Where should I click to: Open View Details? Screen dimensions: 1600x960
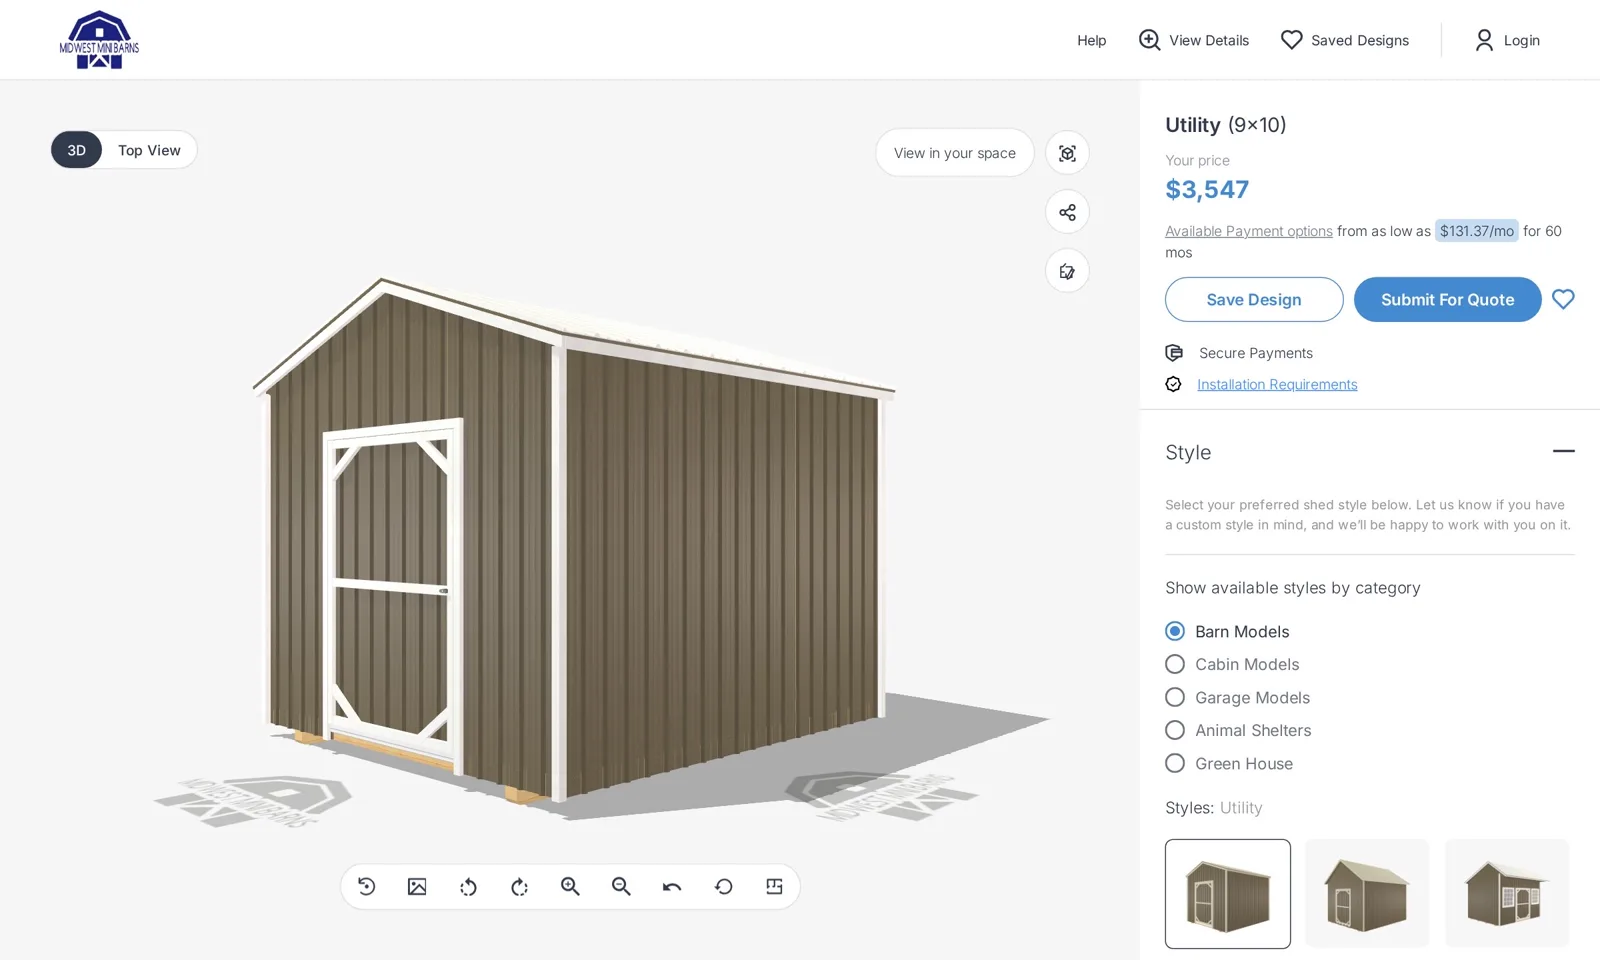click(1194, 40)
